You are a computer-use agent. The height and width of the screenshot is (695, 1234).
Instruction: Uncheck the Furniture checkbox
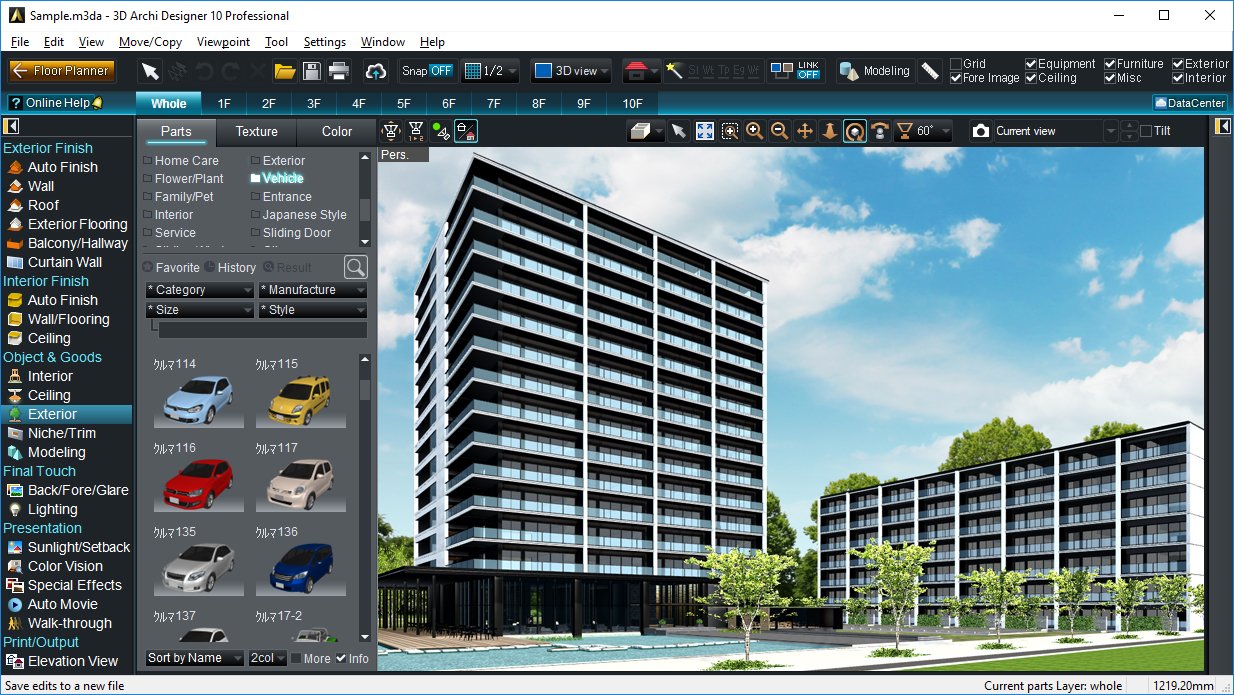pyautogui.click(x=1110, y=64)
